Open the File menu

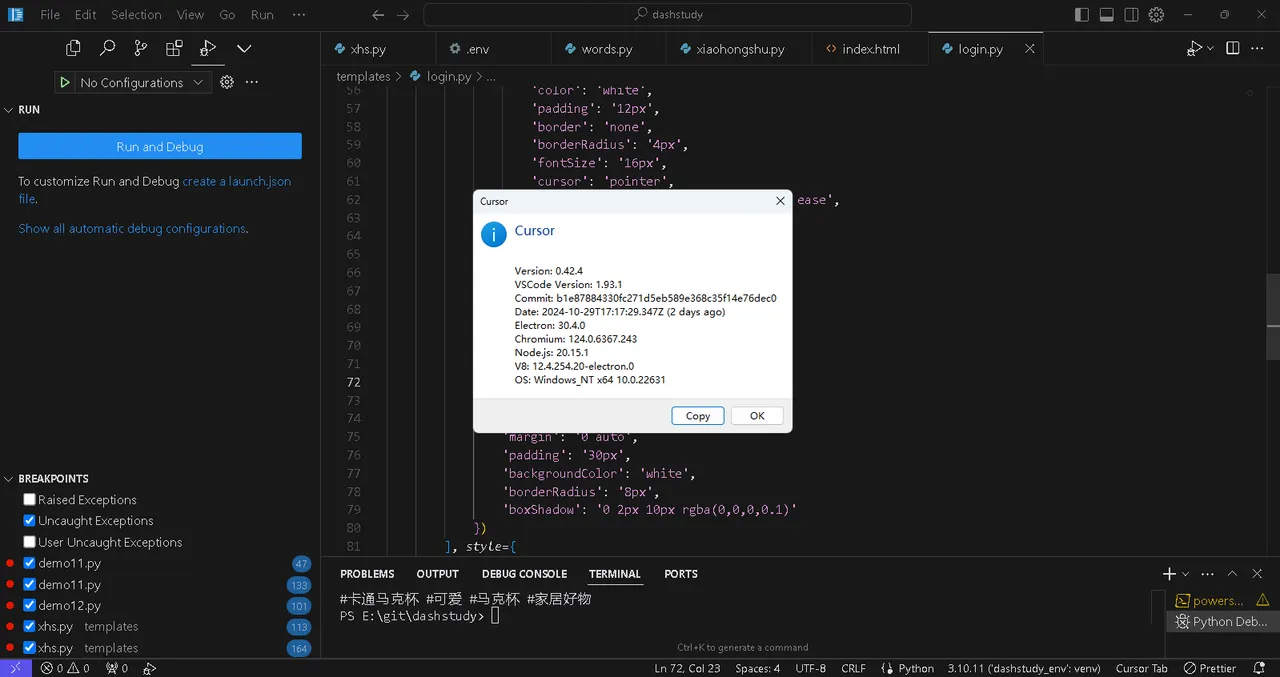coord(50,14)
